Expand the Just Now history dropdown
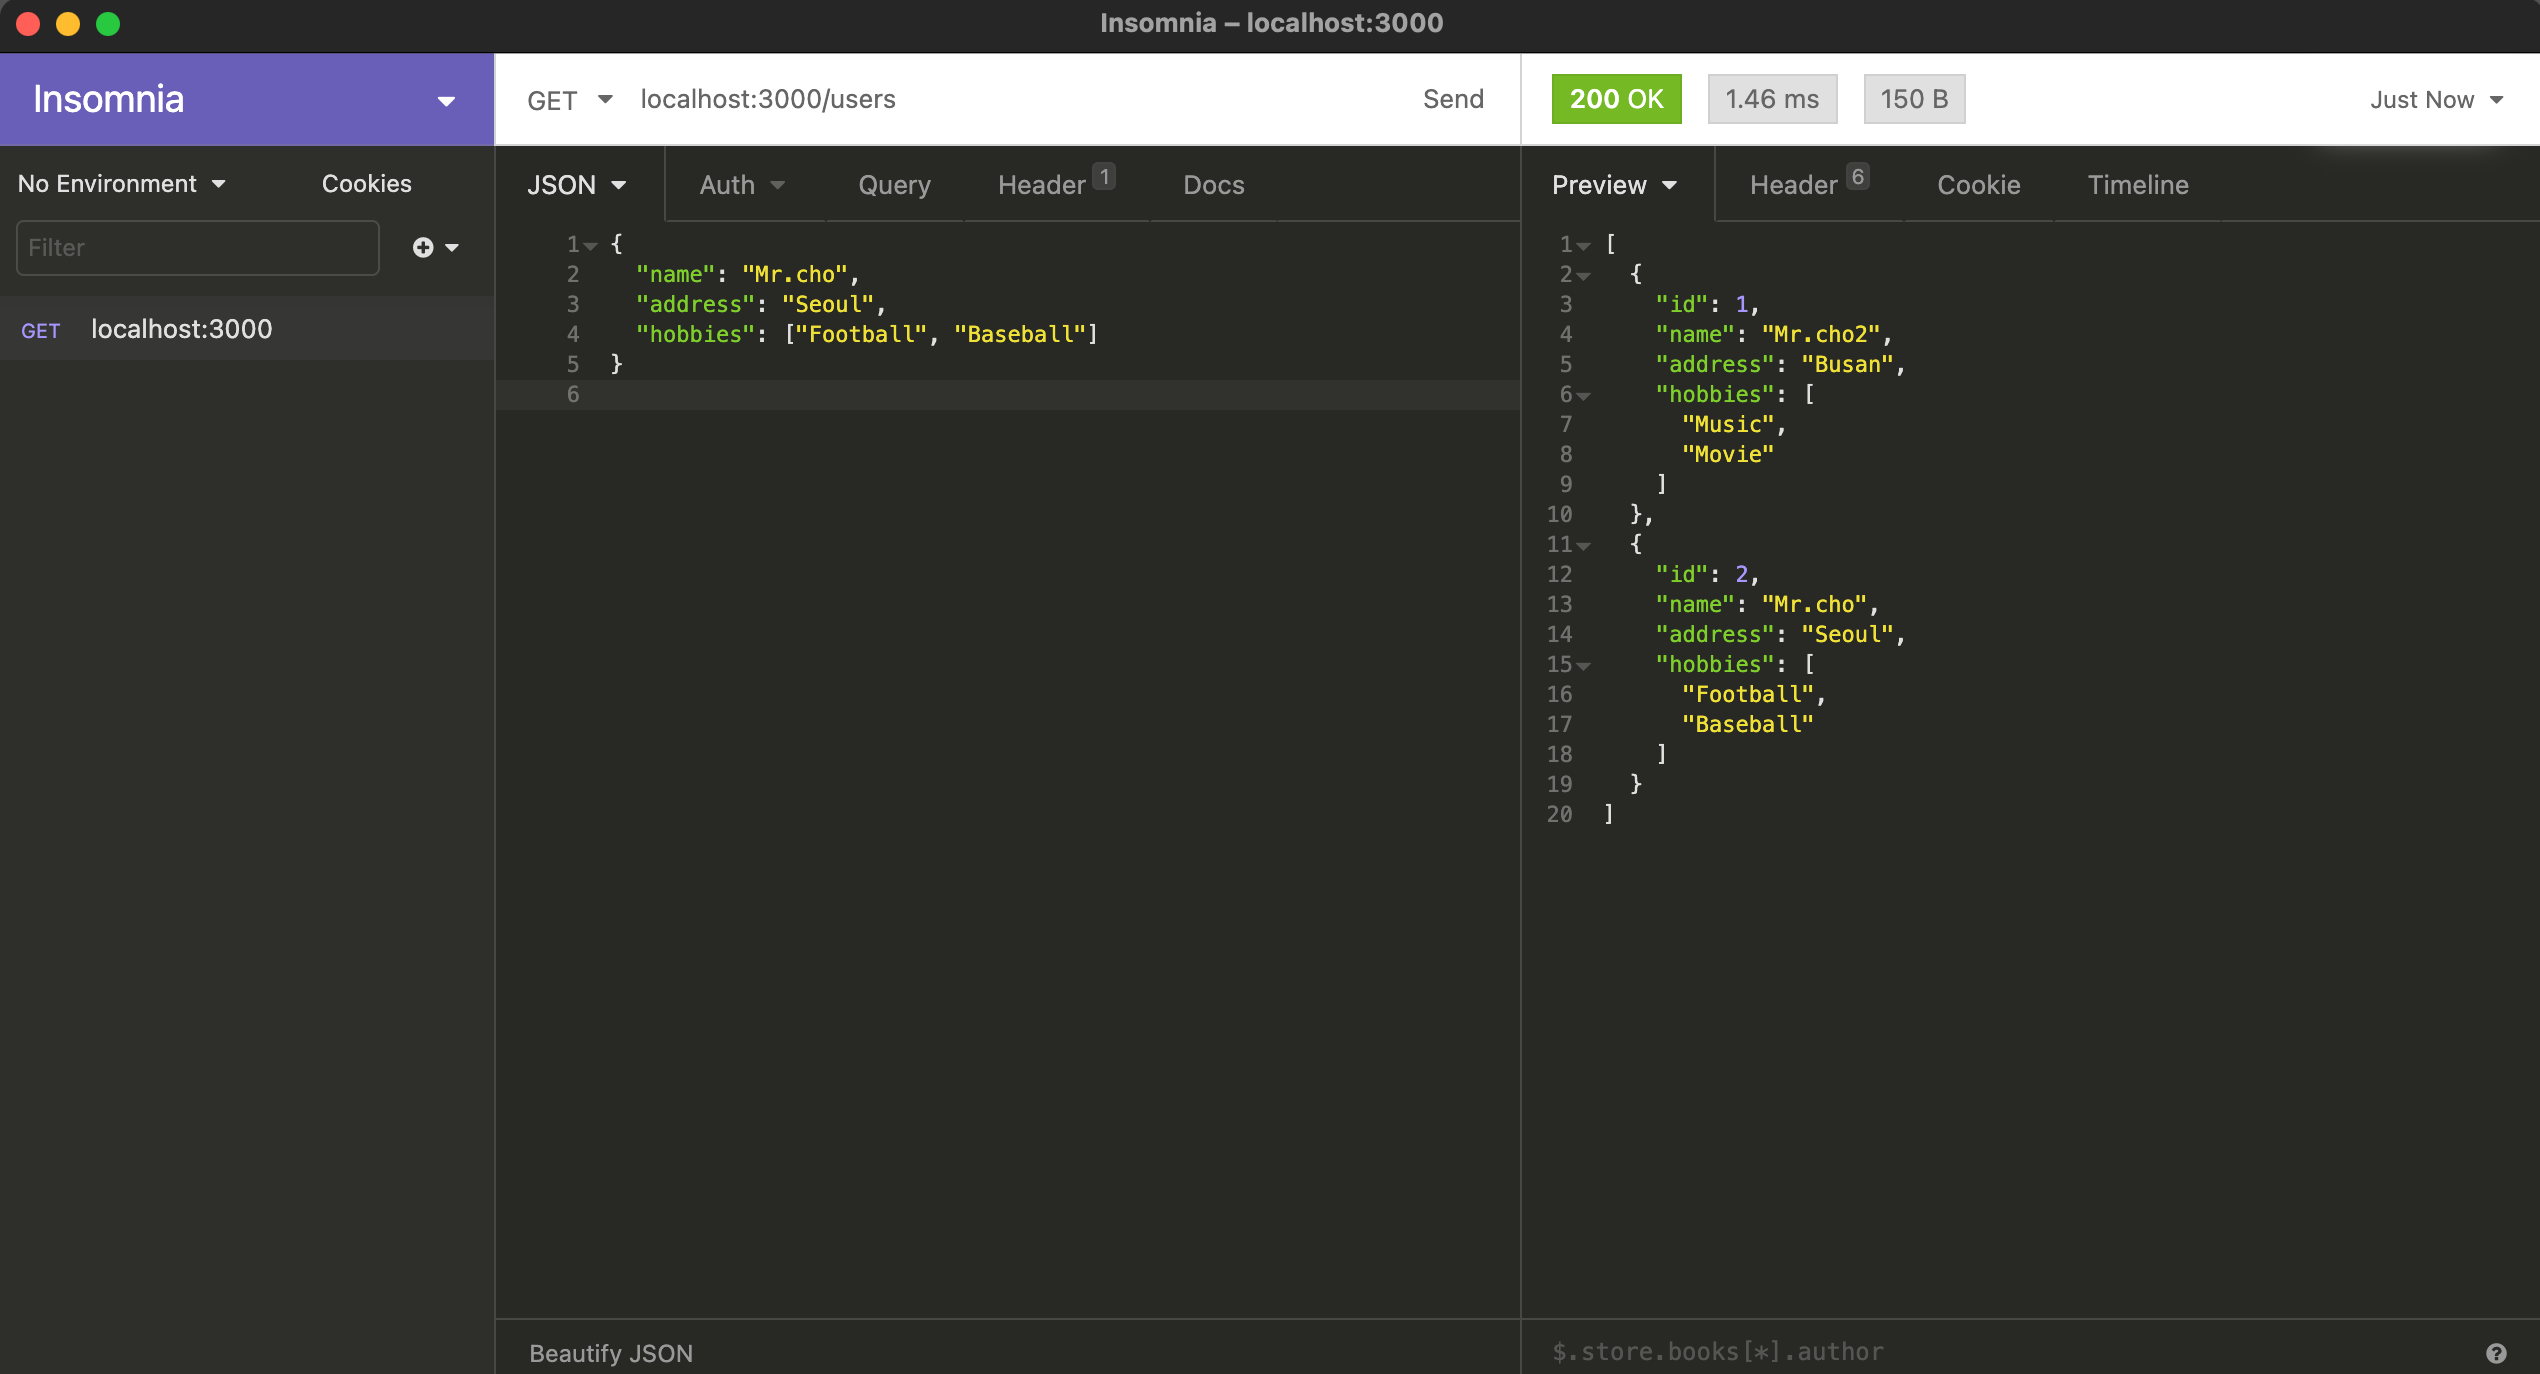 2436,100
